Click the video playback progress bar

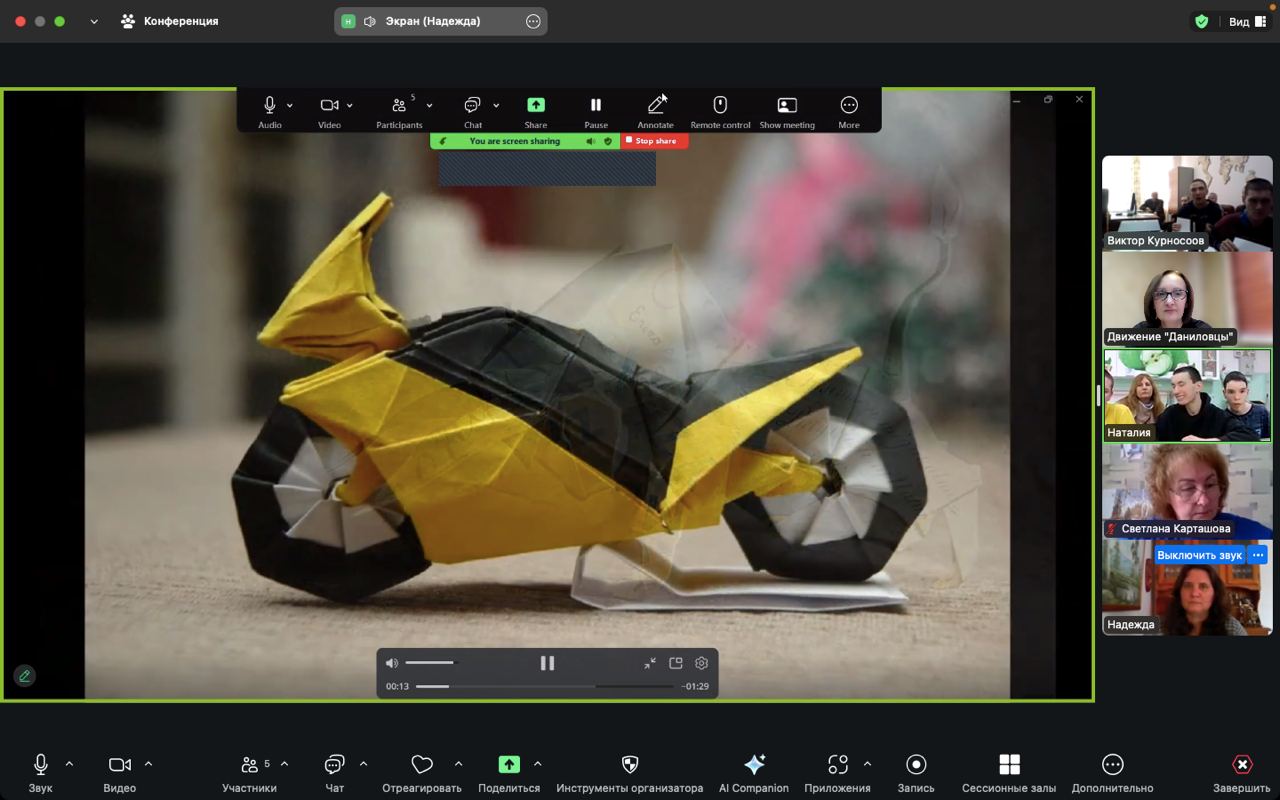pos(545,686)
